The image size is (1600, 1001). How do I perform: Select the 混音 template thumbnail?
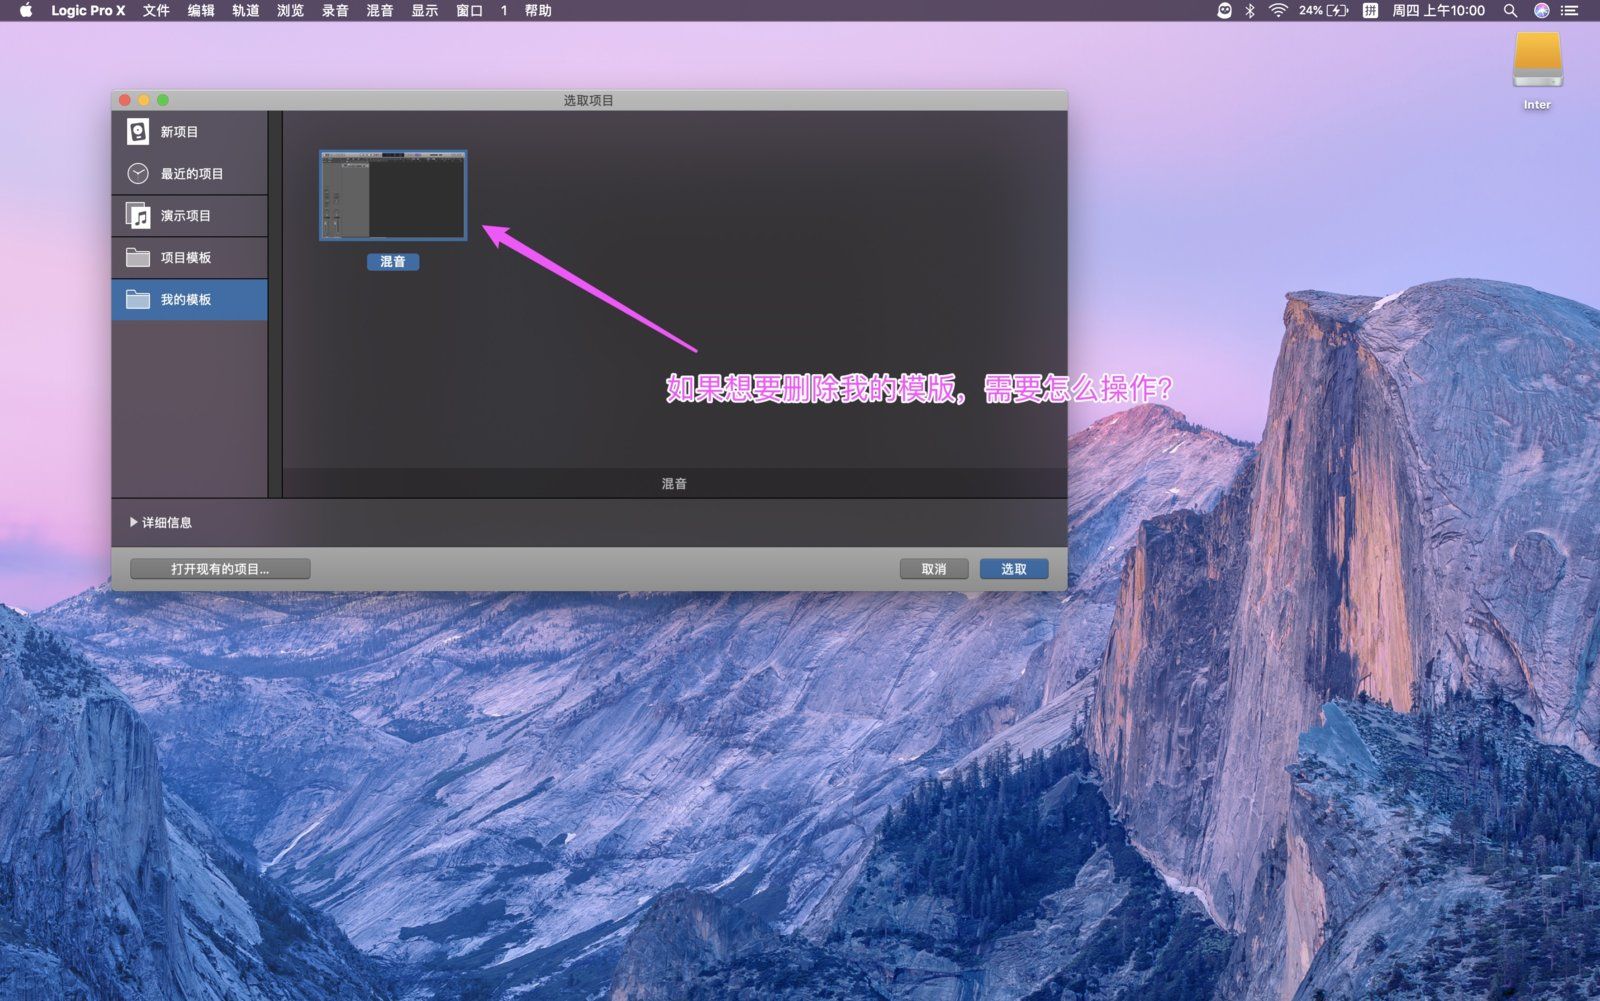click(x=393, y=196)
